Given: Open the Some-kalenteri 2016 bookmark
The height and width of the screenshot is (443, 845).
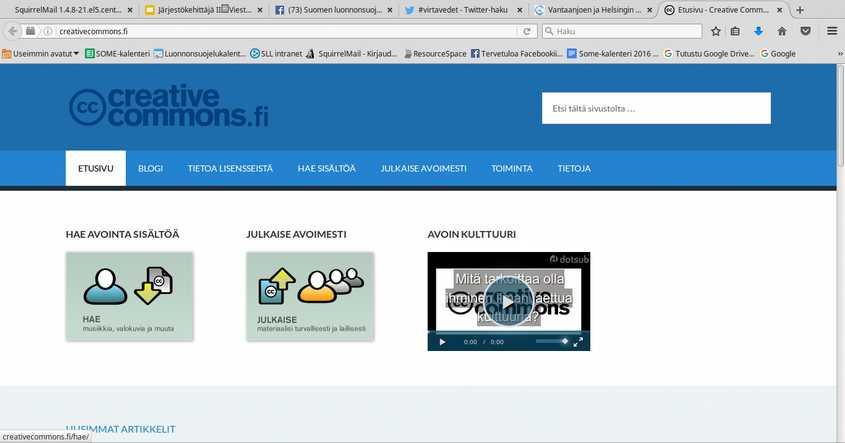Looking at the screenshot, I should tap(613, 53).
